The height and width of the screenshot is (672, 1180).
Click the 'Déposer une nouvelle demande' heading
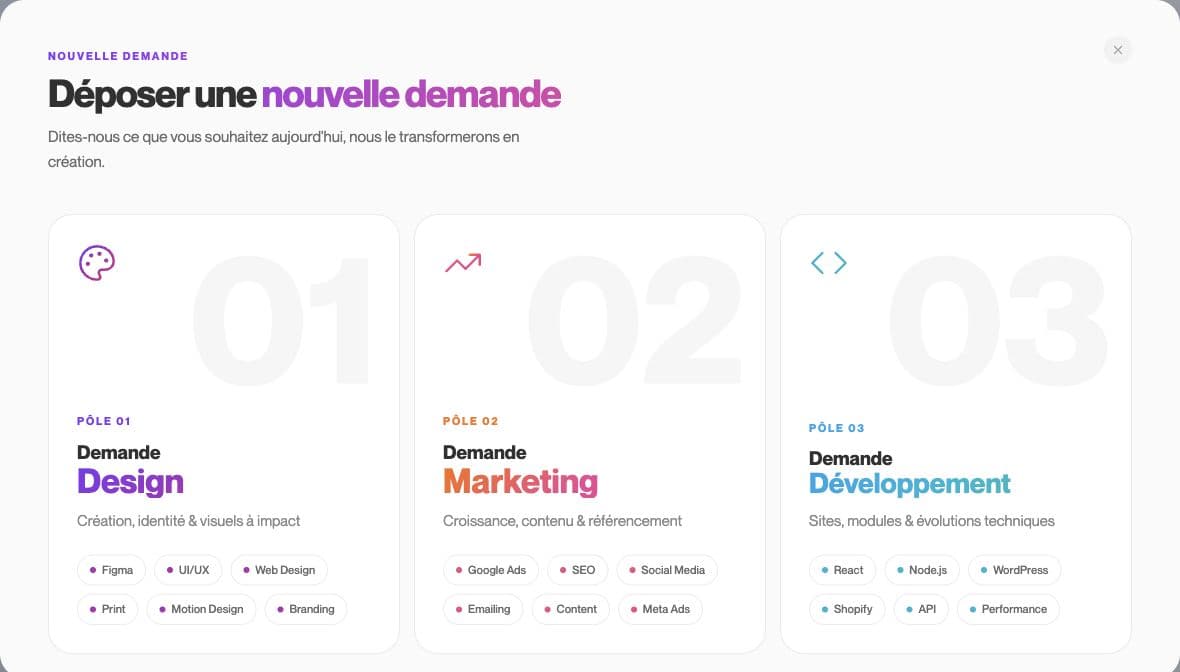pyautogui.click(x=304, y=95)
